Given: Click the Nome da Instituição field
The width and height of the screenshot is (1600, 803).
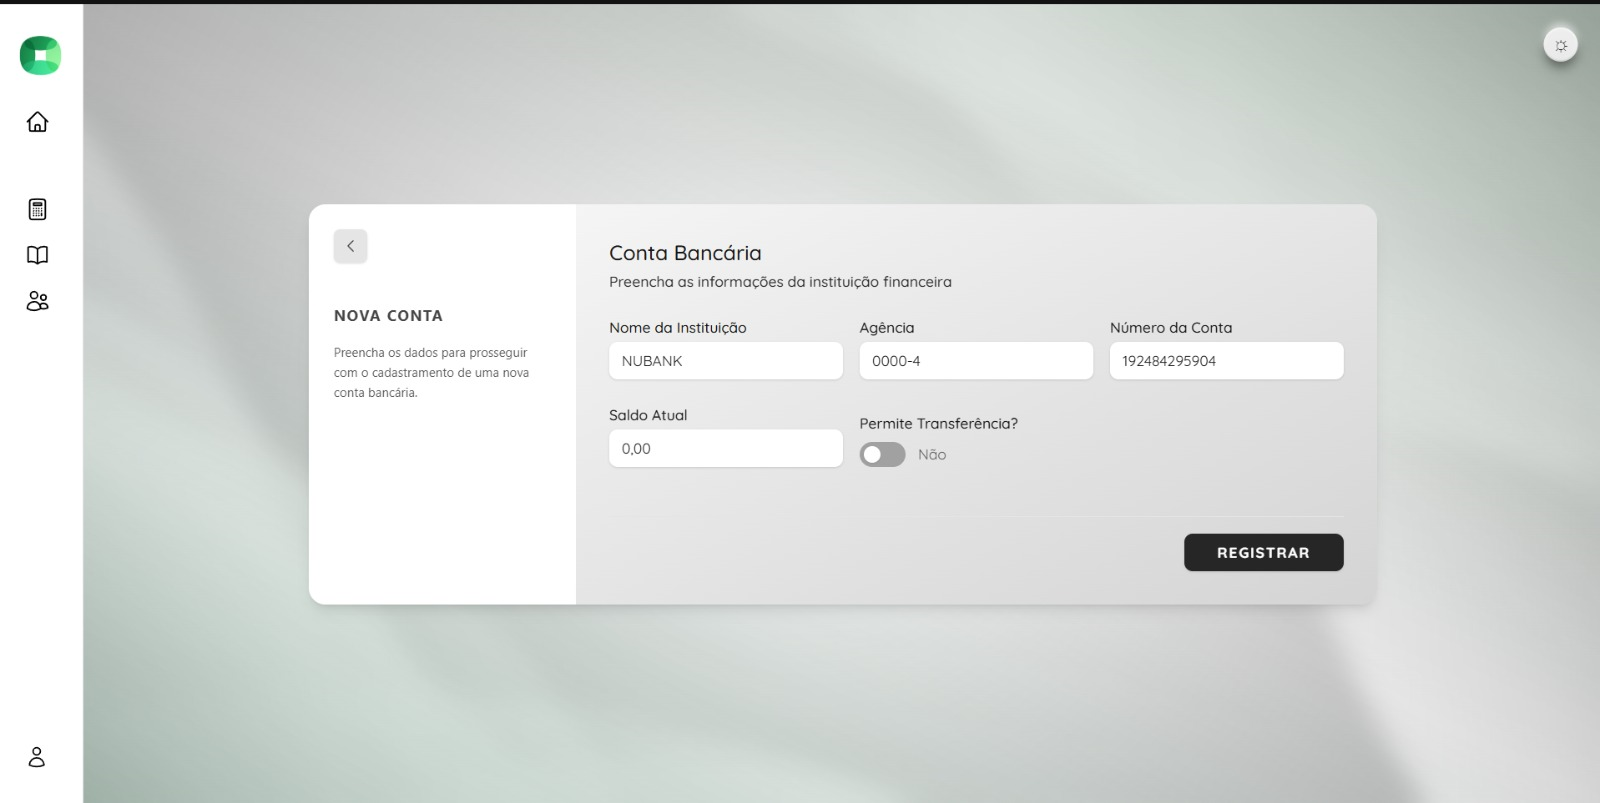Looking at the screenshot, I should (726, 361).
